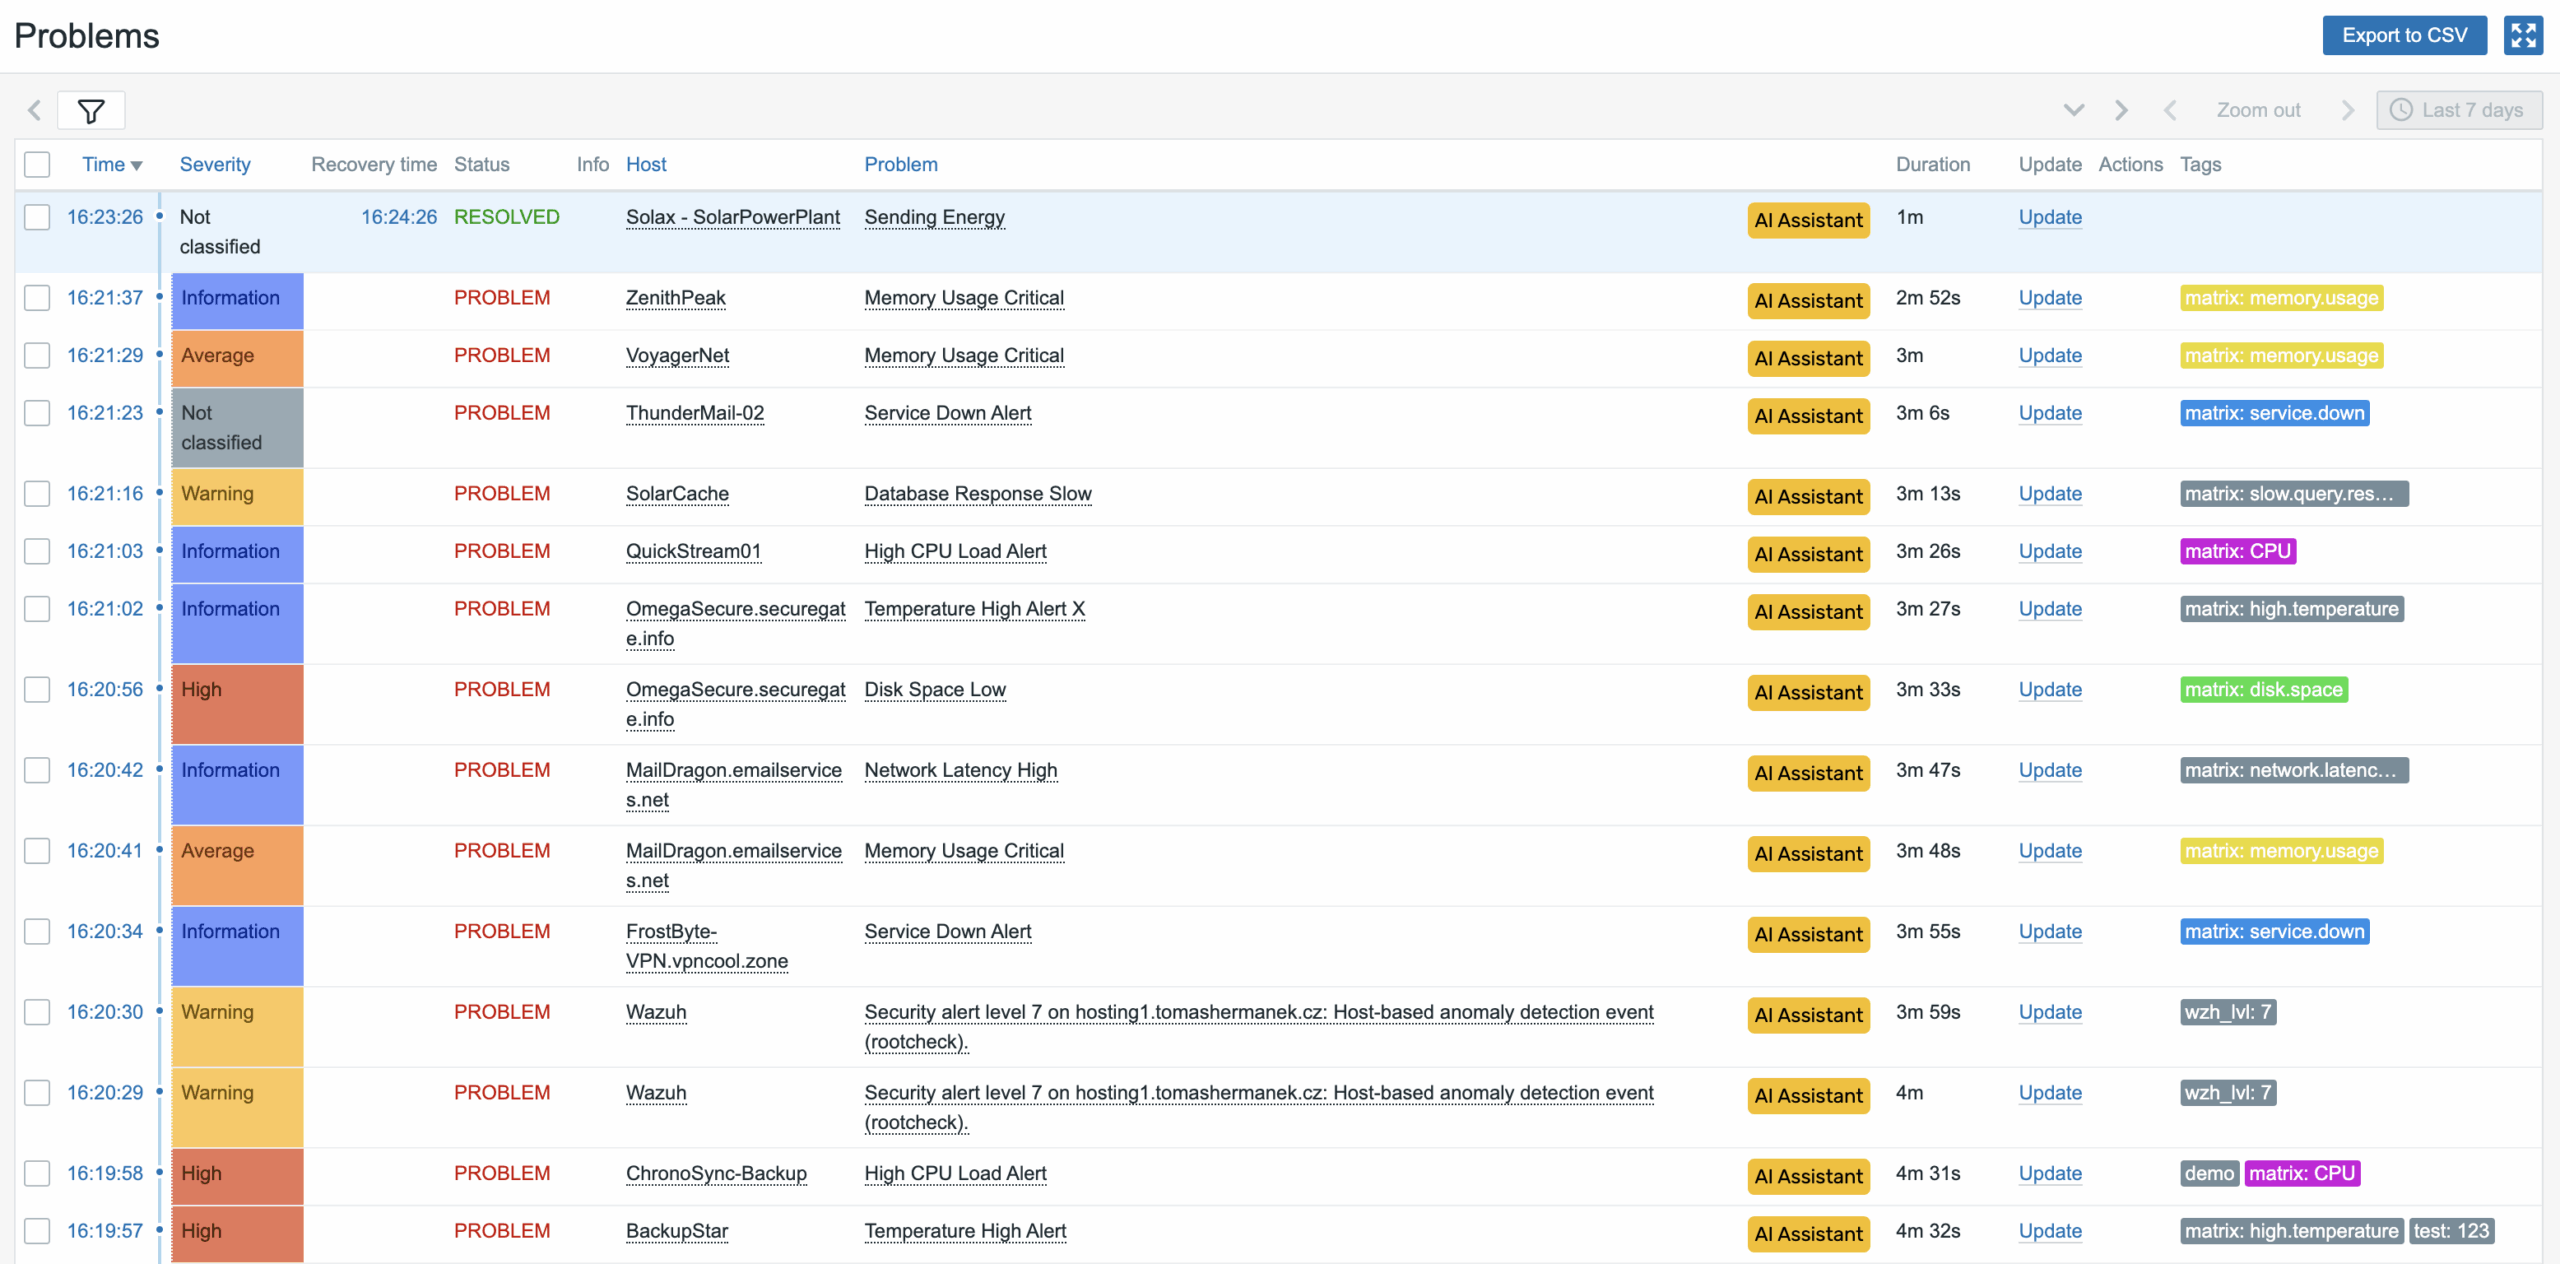This screenshot has width=2560, height=1264.
Task: Tick checkbox for ChronoSync-Backup row
Action: click(38, 1174)
